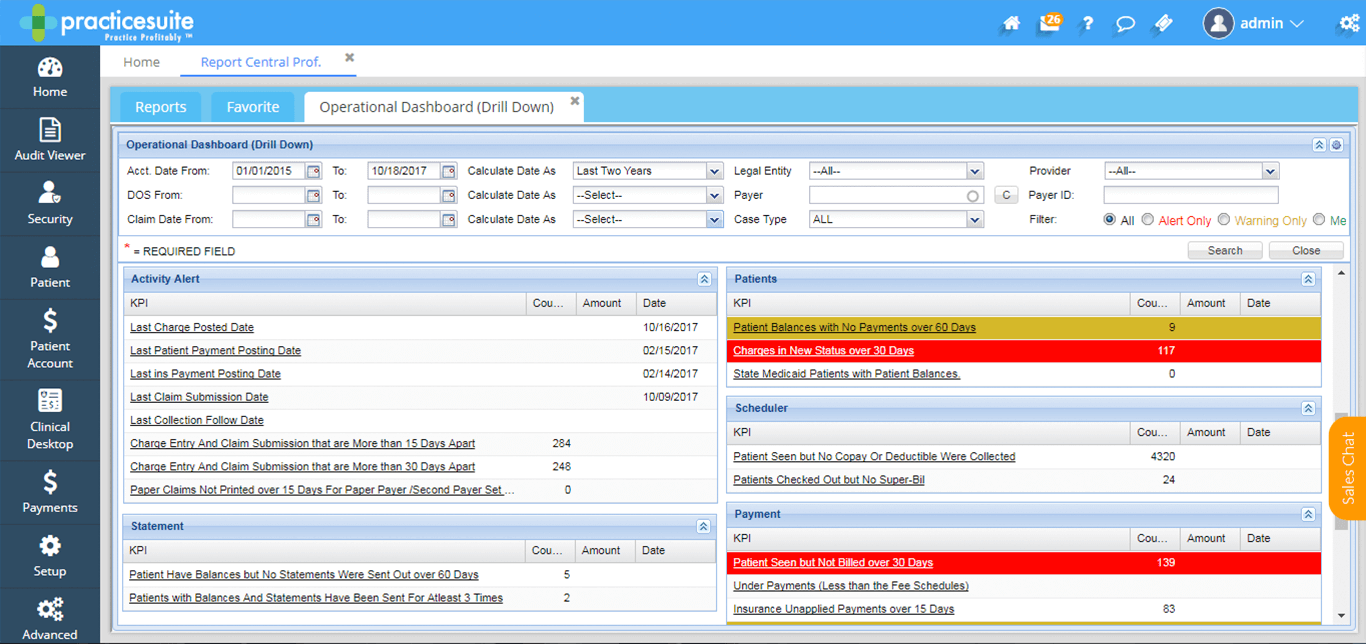Screen dimensions: 1366x644
Task: Select the All filter radio button
Action: point(1110,220)
